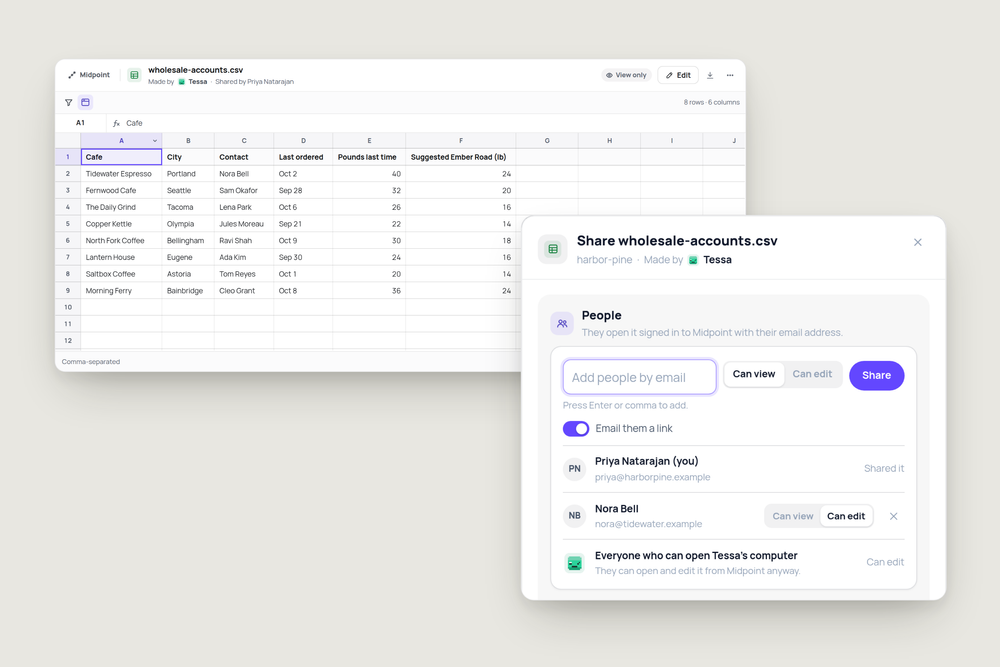Click the Comma-separated status text
This screenshot has width=1000, height=667.
point(91,362)
